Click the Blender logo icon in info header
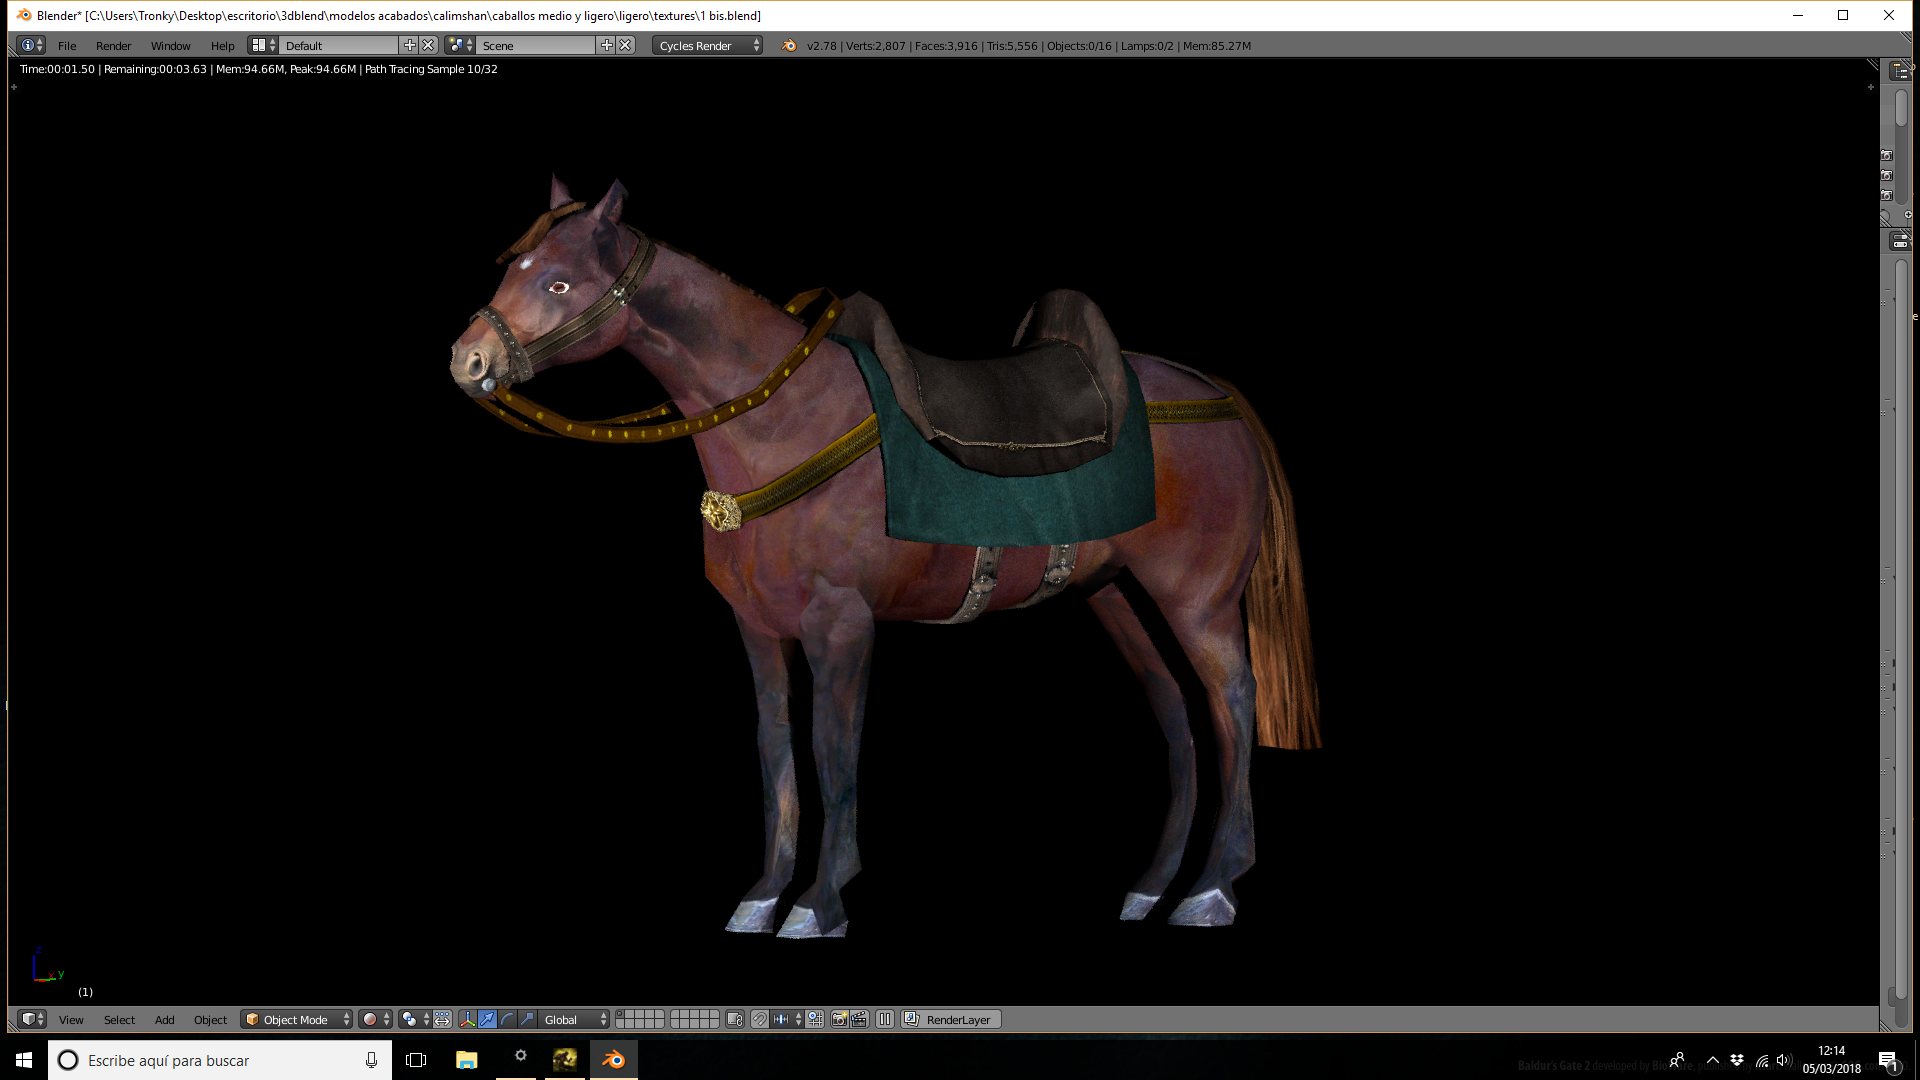The height and width of the screenshot is (1080, 1920). coord(789,45)
